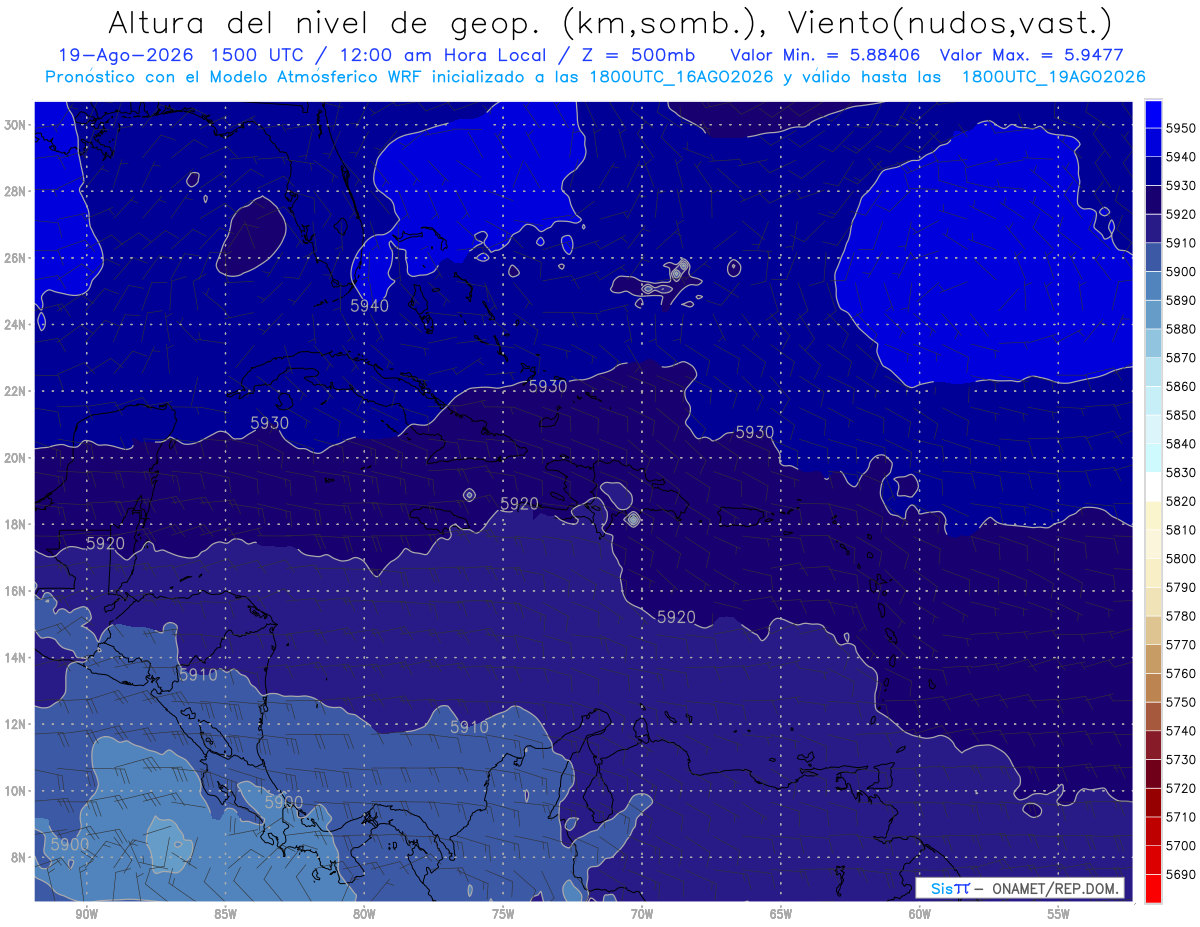Click the 65W longitude axis label

click(x=781, y=914)
